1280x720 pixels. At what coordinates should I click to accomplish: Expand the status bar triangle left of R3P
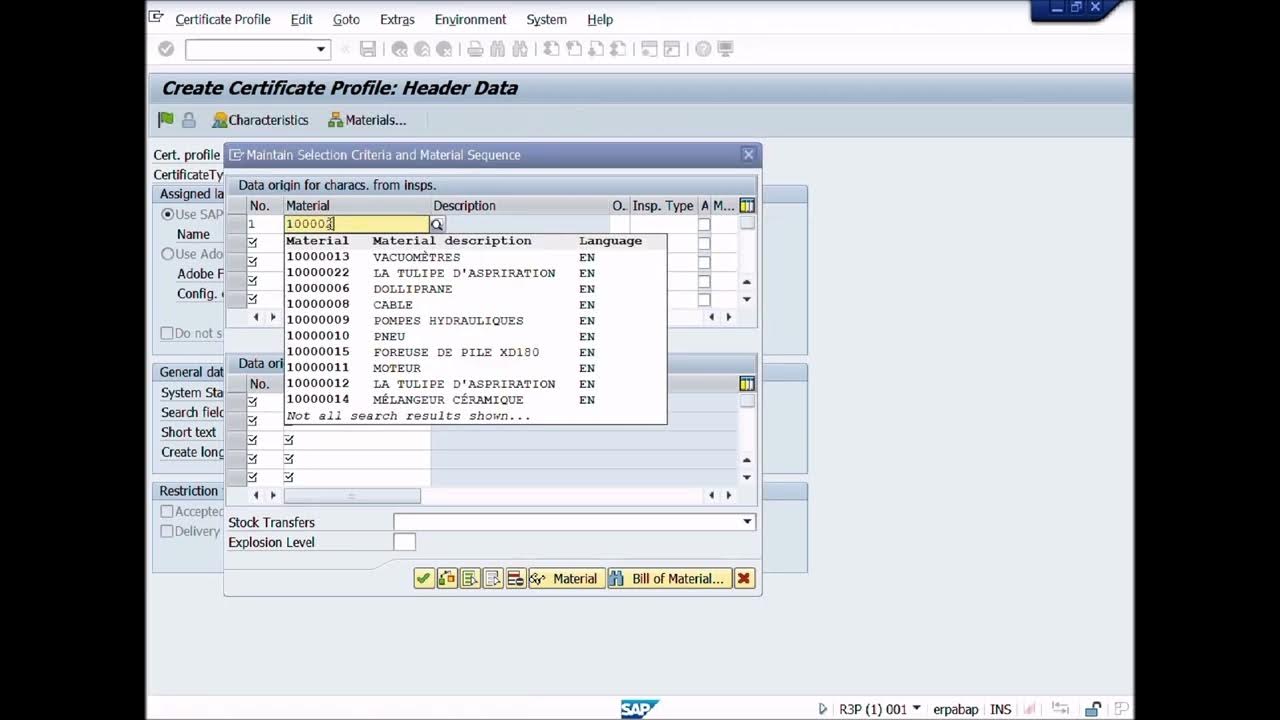823,709
